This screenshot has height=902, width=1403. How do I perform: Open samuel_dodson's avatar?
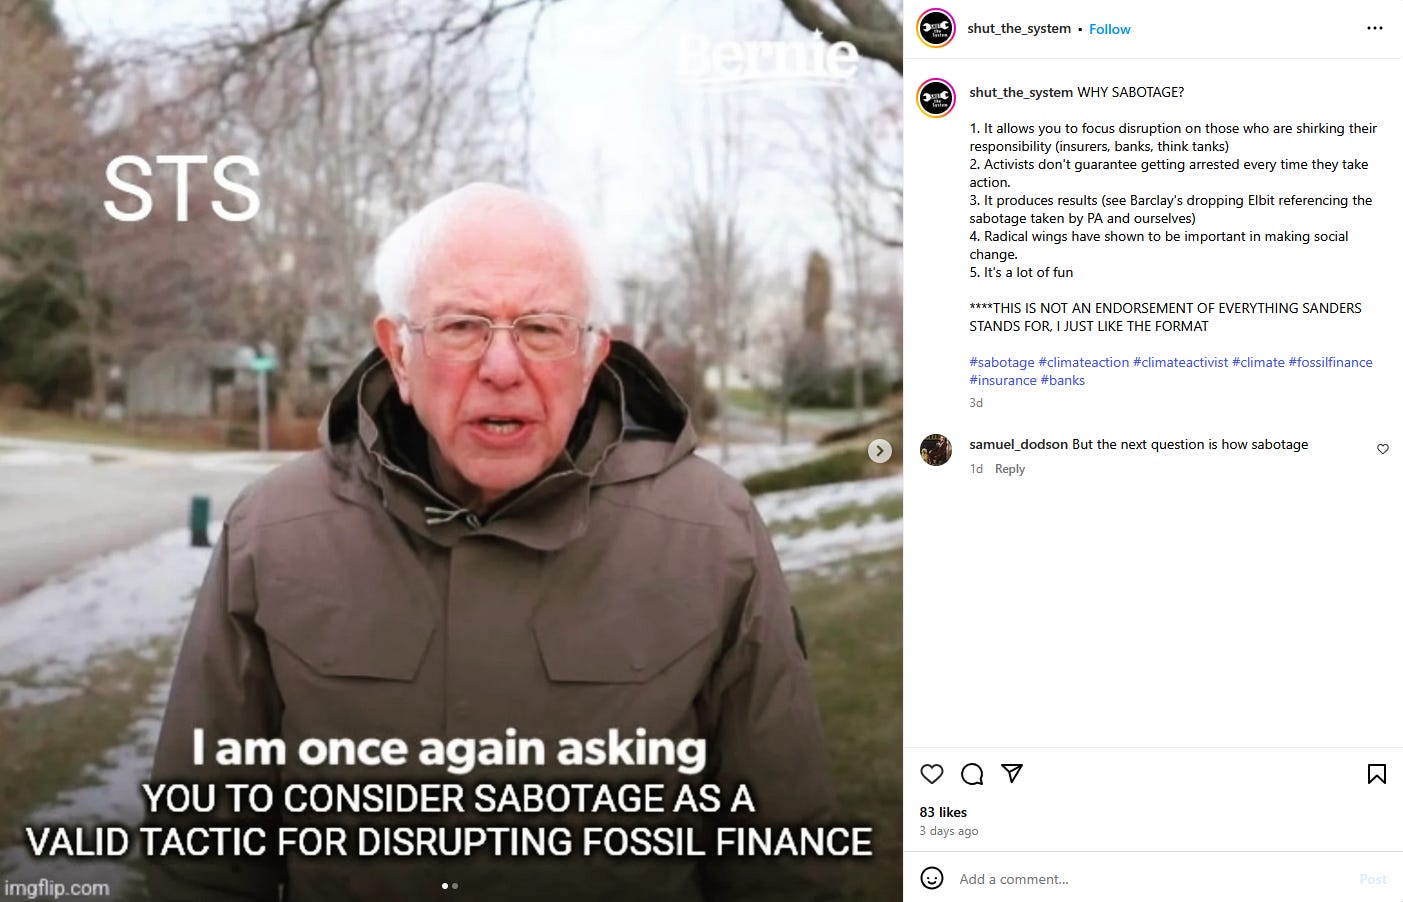[936, 450]
